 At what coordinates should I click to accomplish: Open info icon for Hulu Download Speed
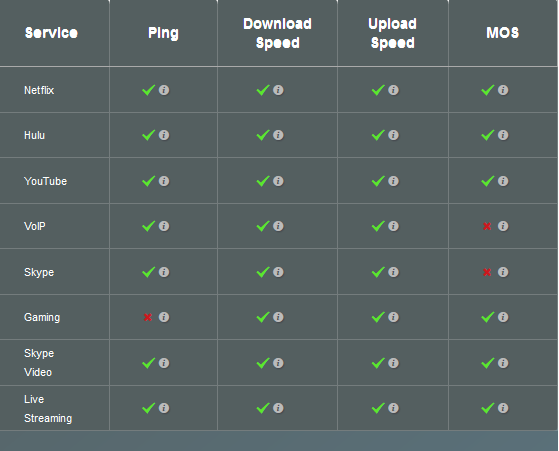click(x=278, y=135)
